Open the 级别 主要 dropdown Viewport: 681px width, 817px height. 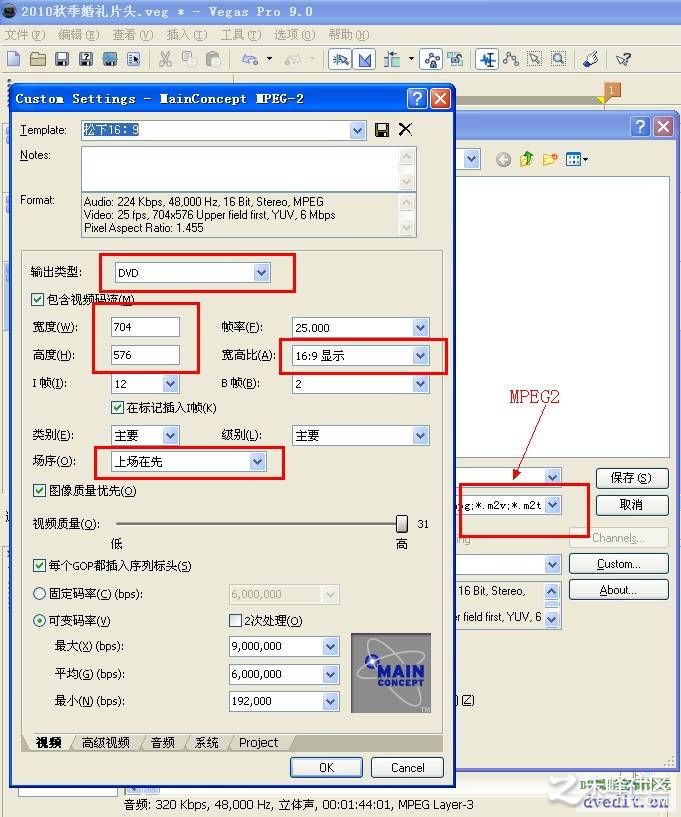click(x=420, y=435)
